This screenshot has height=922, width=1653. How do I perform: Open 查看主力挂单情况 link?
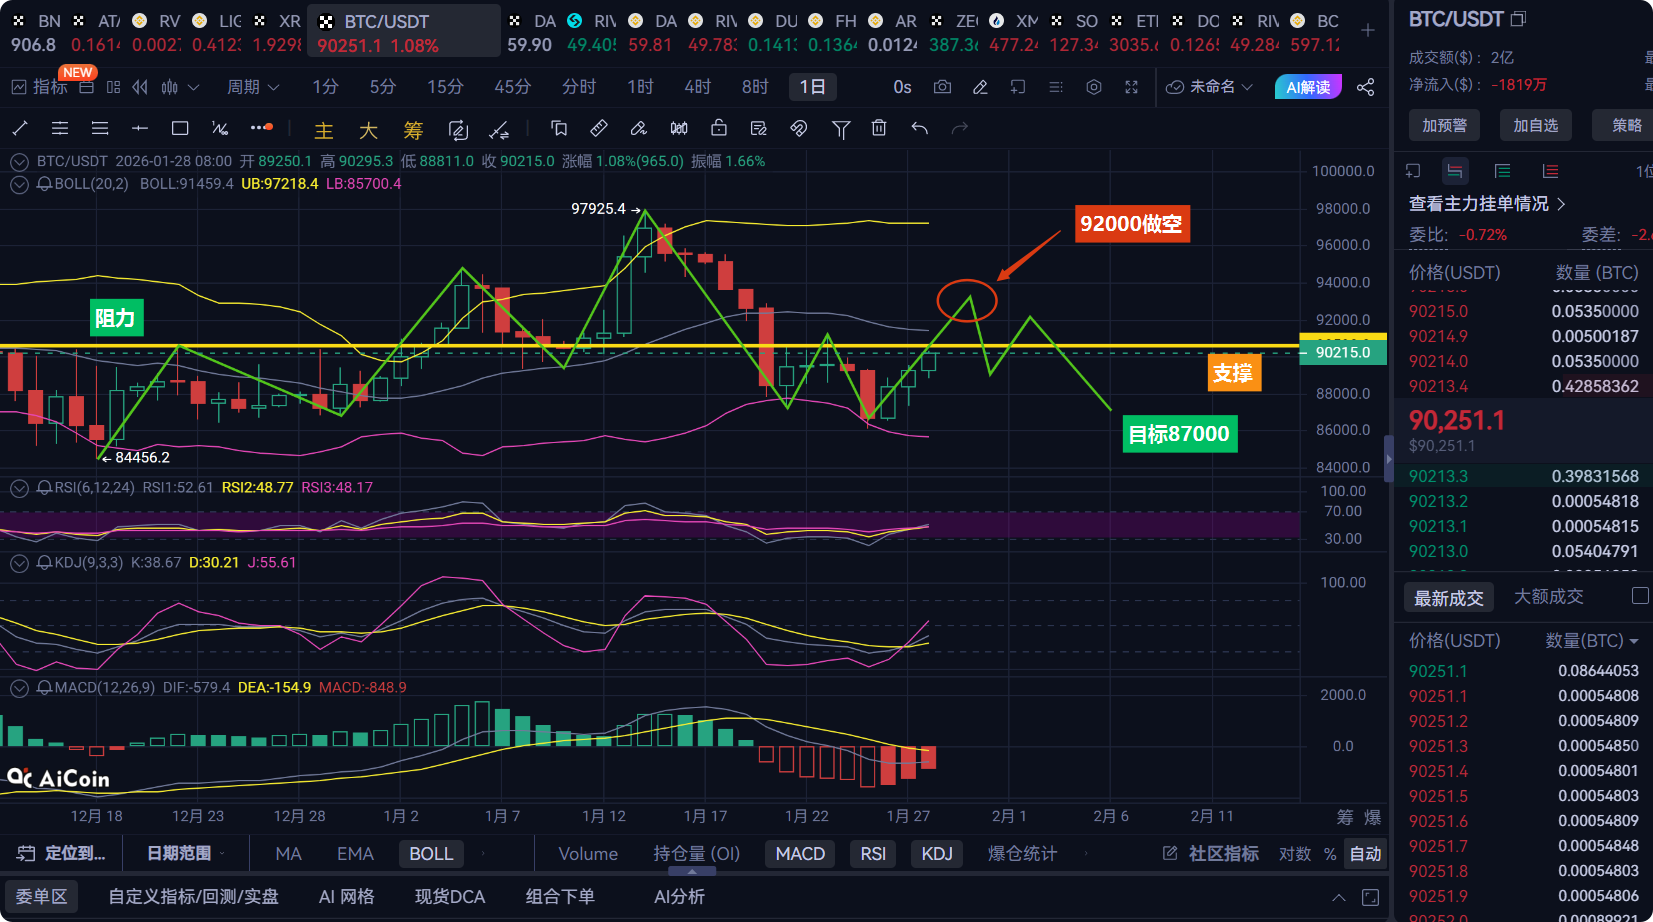click(x=1486, y=203)
